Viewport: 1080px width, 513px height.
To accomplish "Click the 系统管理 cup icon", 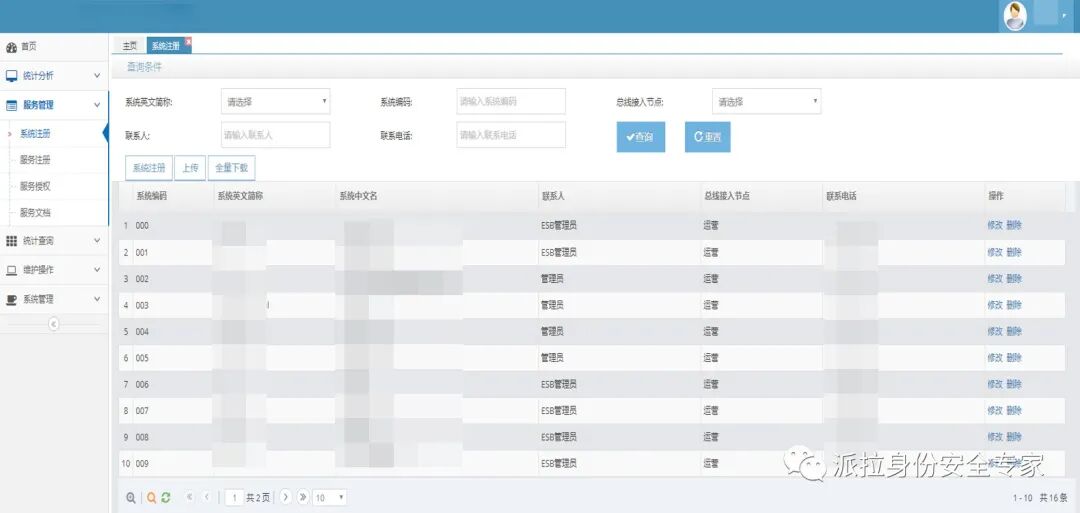I will click(x=11, y=300).
